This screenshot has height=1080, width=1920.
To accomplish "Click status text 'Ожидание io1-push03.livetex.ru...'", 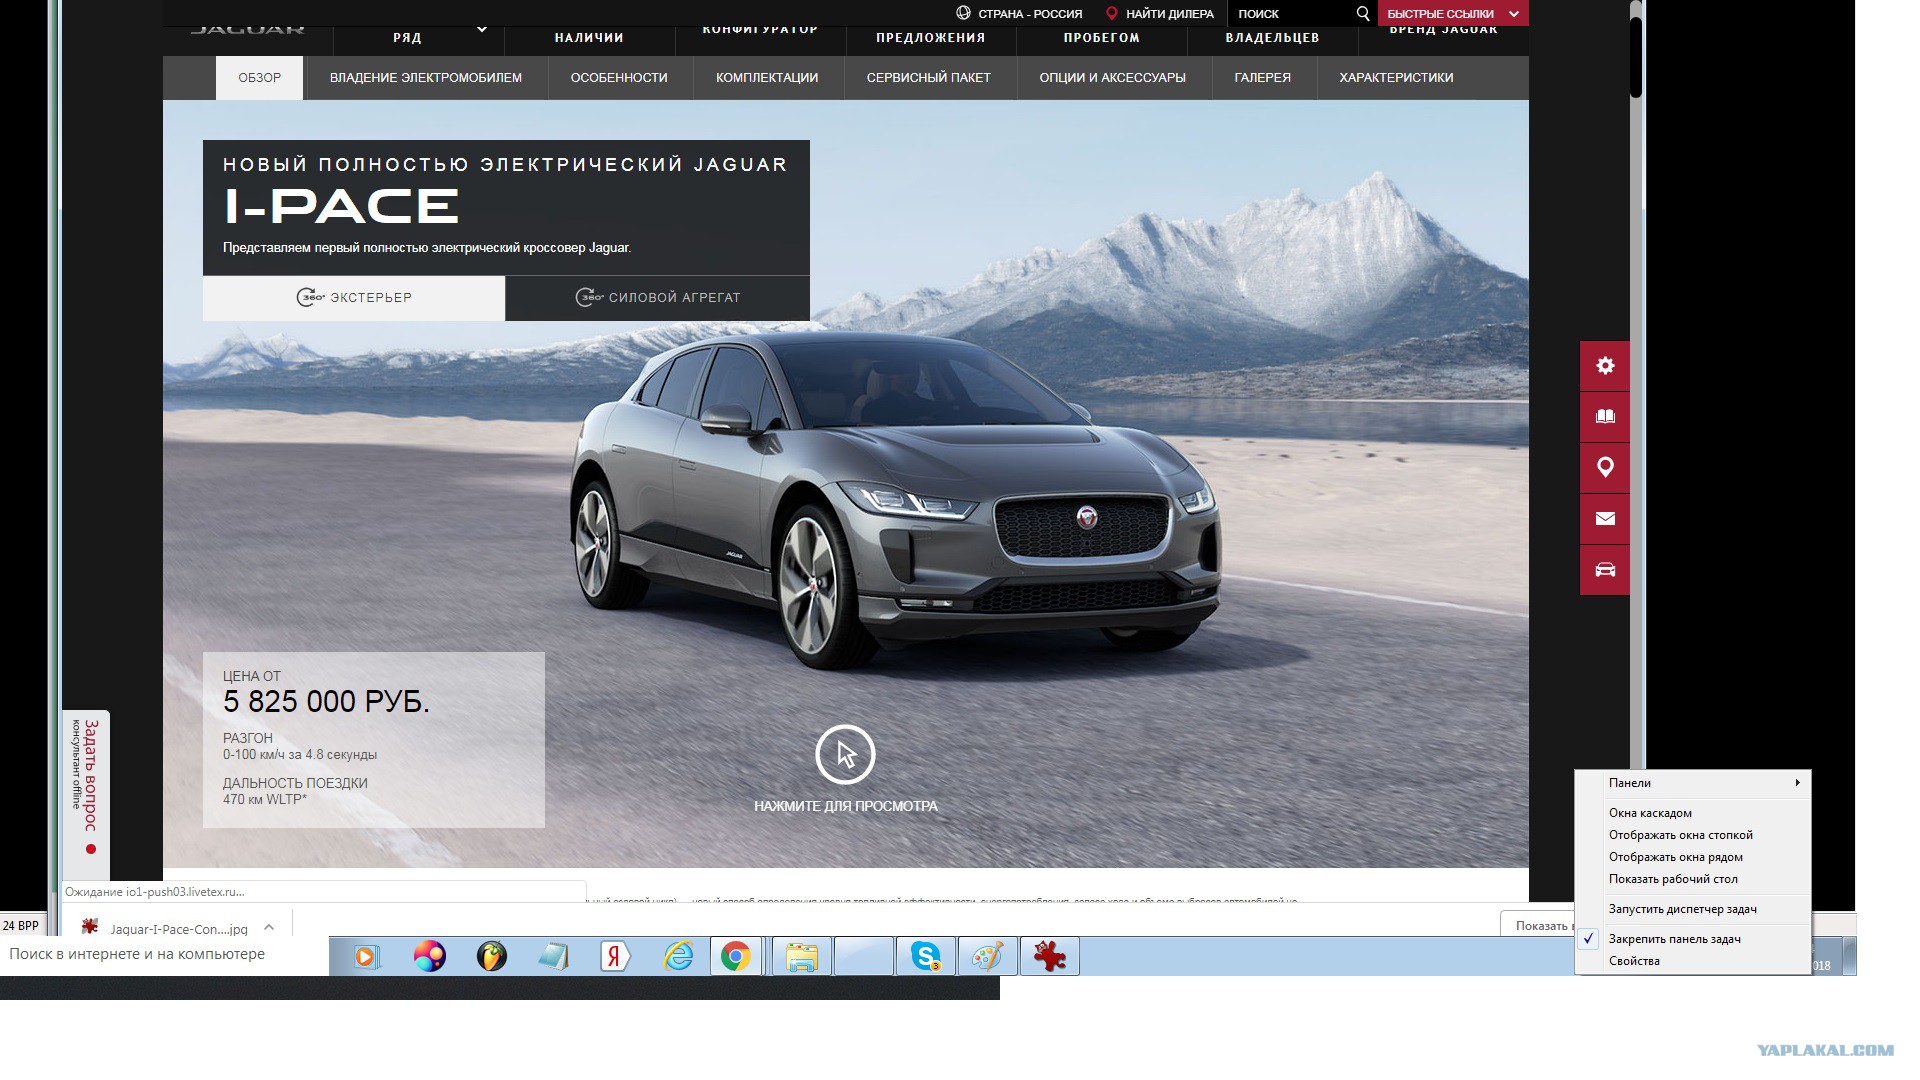I will (x=155, y=892).
